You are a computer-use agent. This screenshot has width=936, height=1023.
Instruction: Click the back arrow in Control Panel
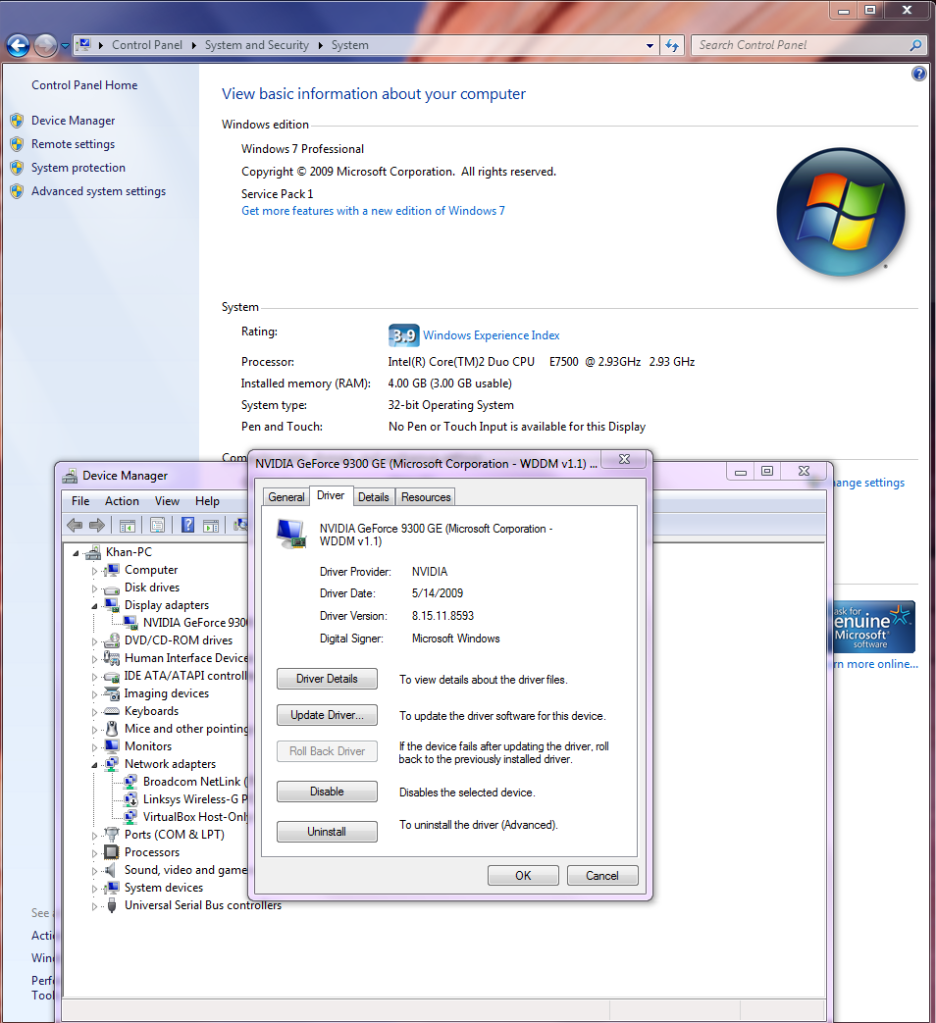[17, 45]
